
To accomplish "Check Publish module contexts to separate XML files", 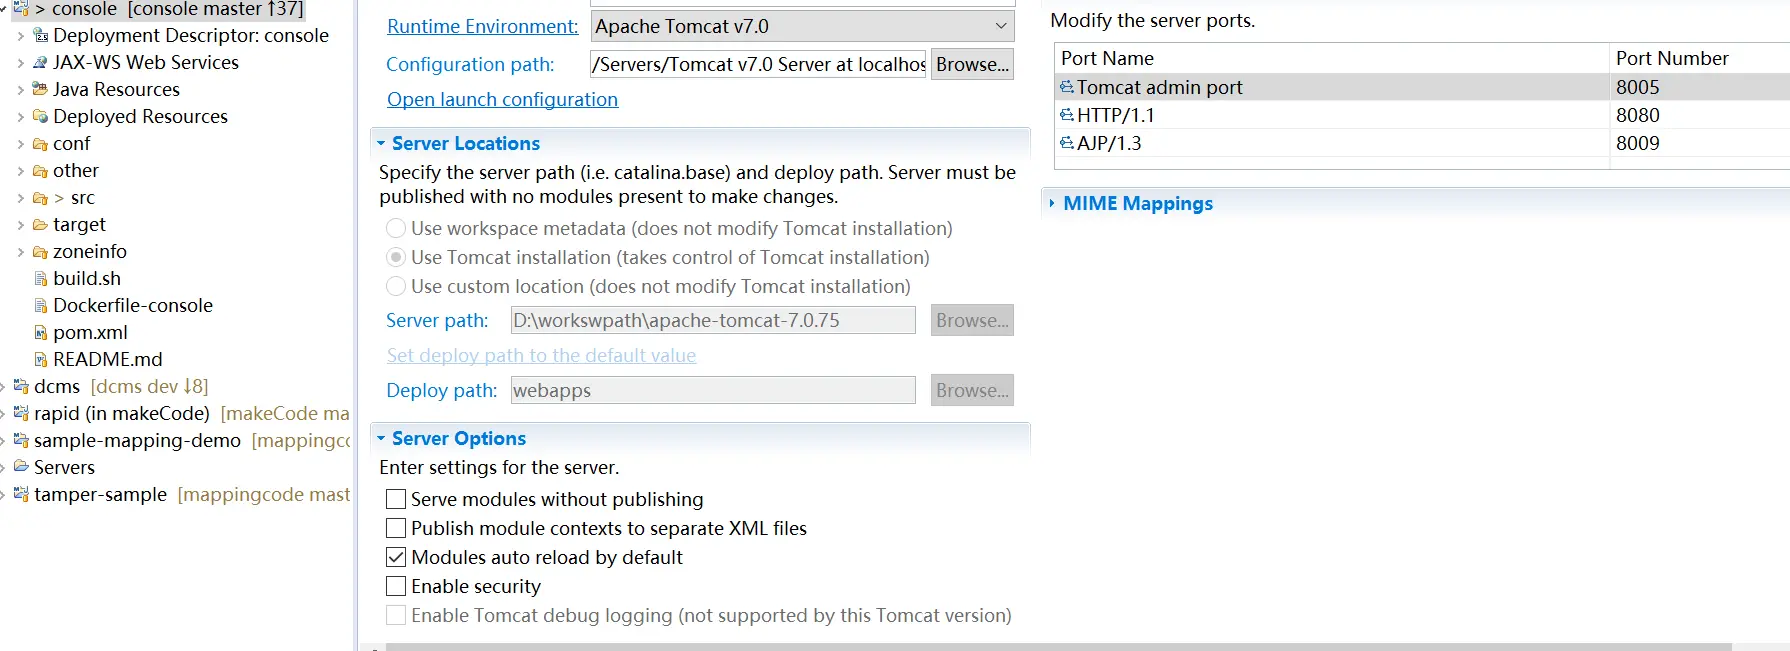I will click(x=396, y=528).
